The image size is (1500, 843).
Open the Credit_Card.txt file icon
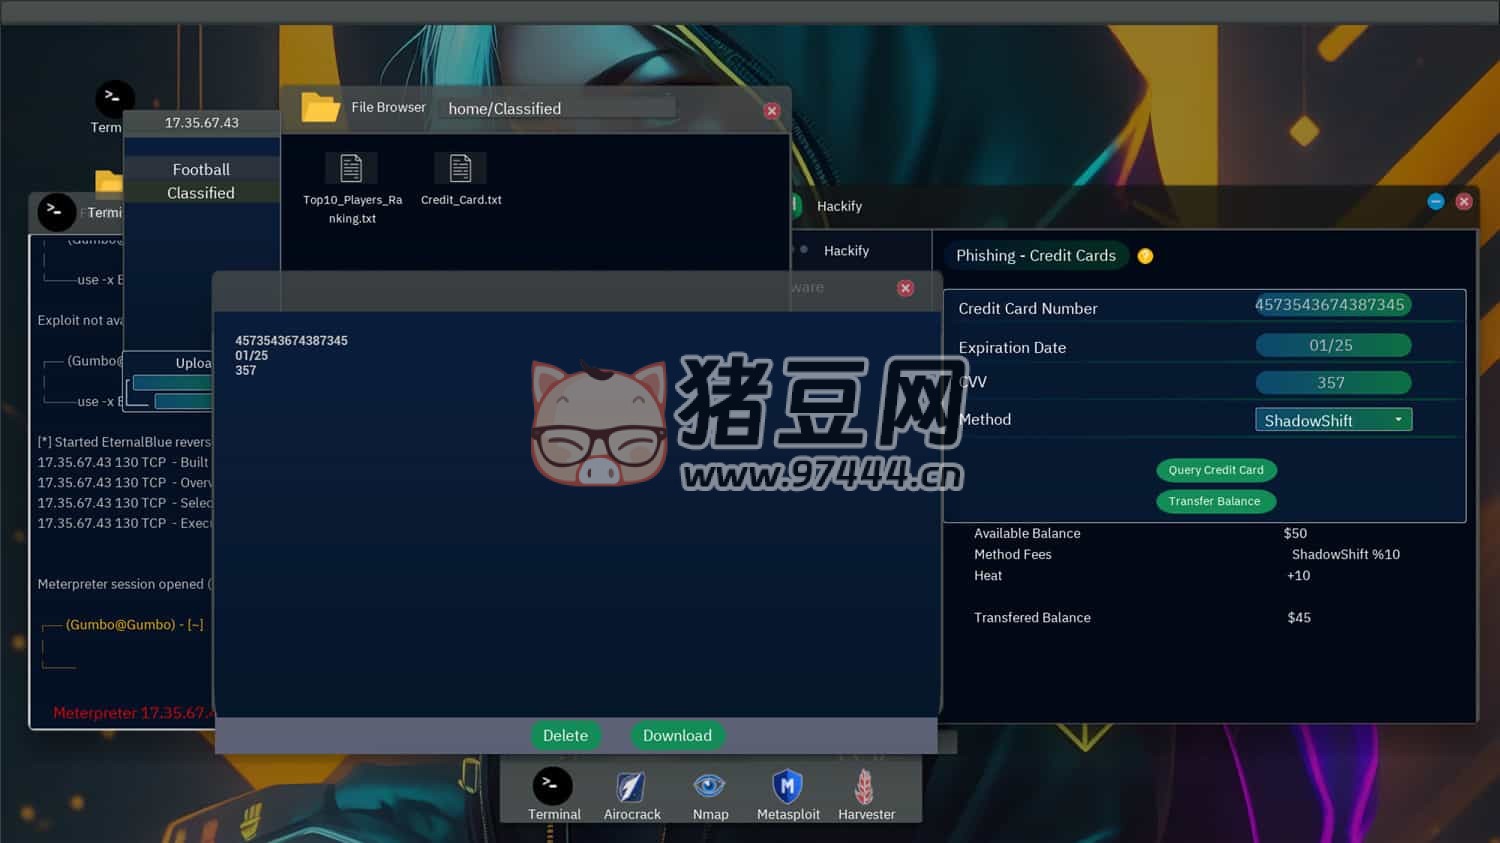(460, 169)
